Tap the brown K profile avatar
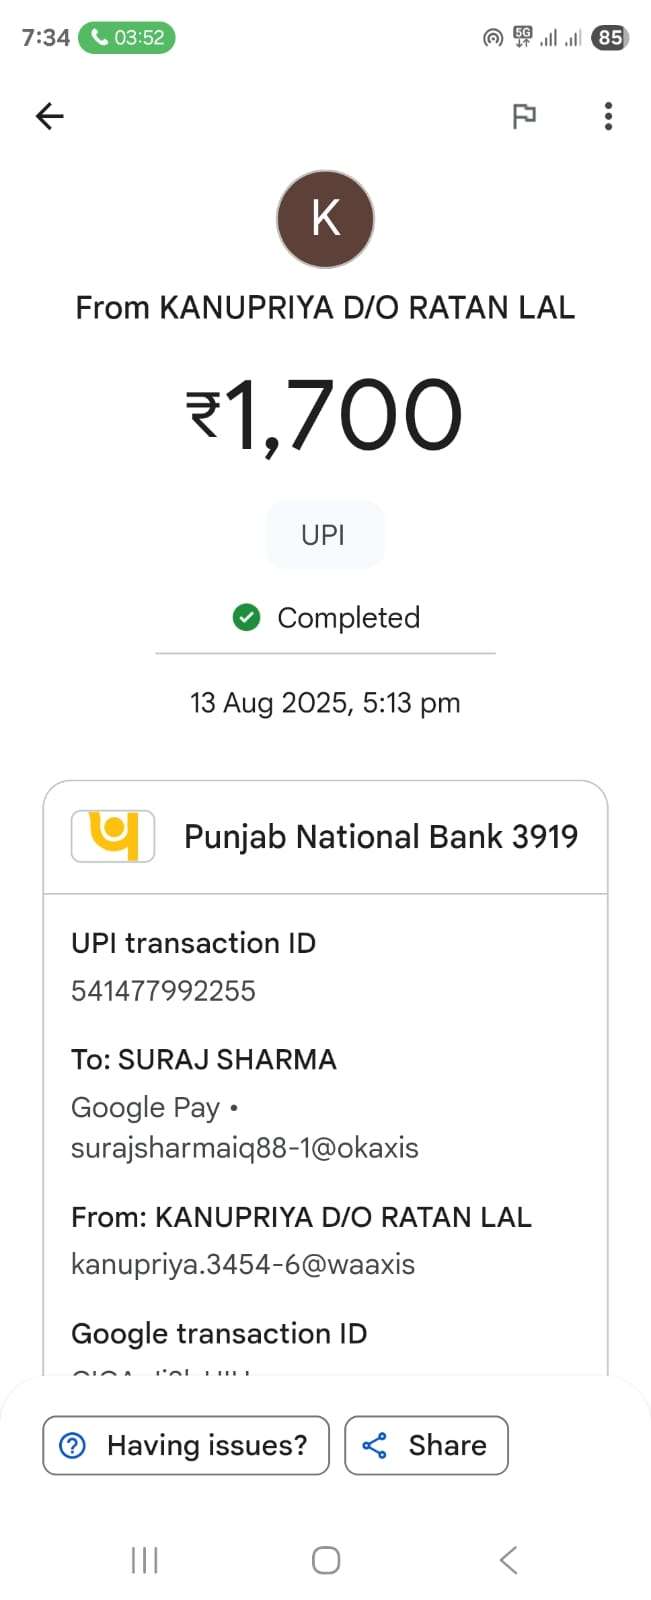Viewport: 651px width, 1600px height. tap(325, 219)
